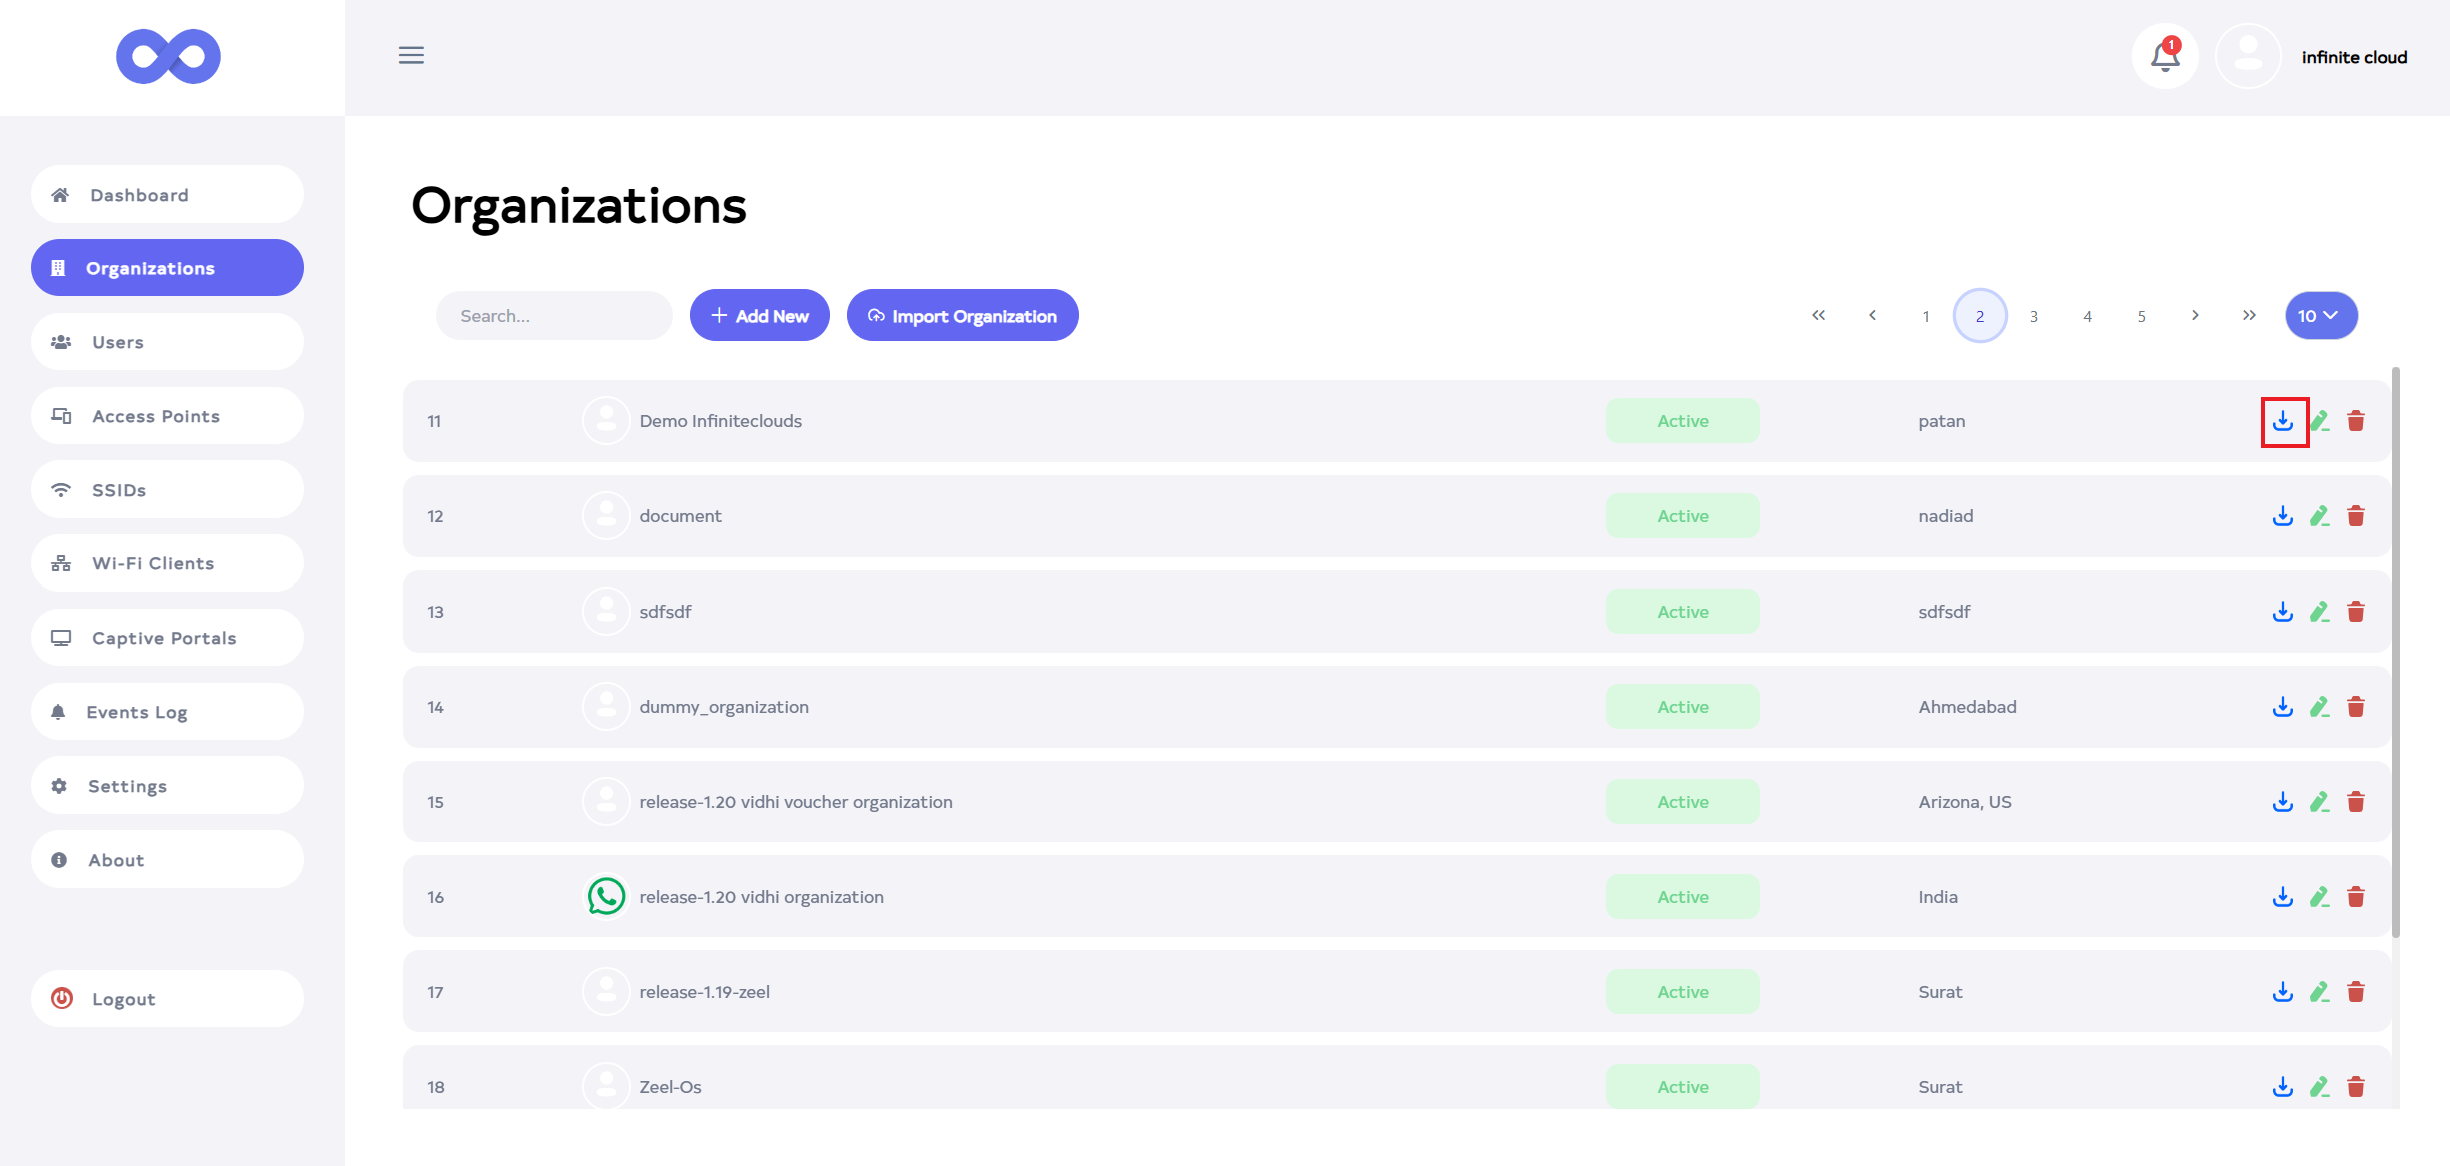This screenshot has width=2450, height=1166.
Task: Click the notification bell icon
Action: click(x=2165, y=57)
